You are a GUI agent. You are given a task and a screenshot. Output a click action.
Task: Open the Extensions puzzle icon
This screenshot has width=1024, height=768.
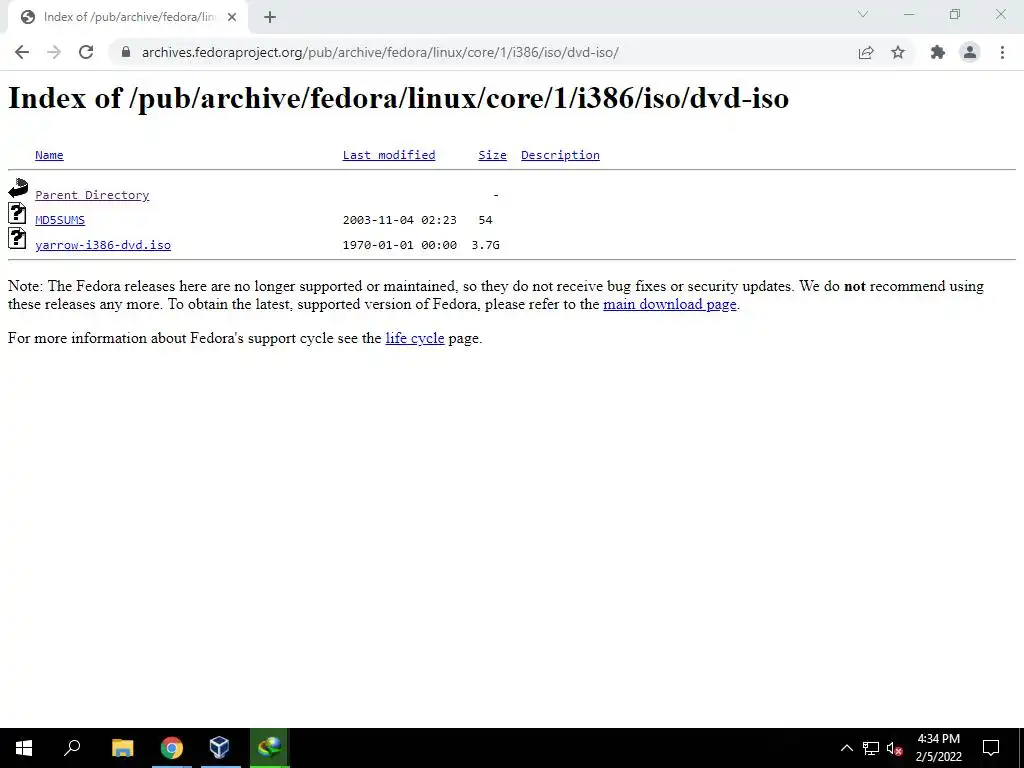tap(938, 52)
